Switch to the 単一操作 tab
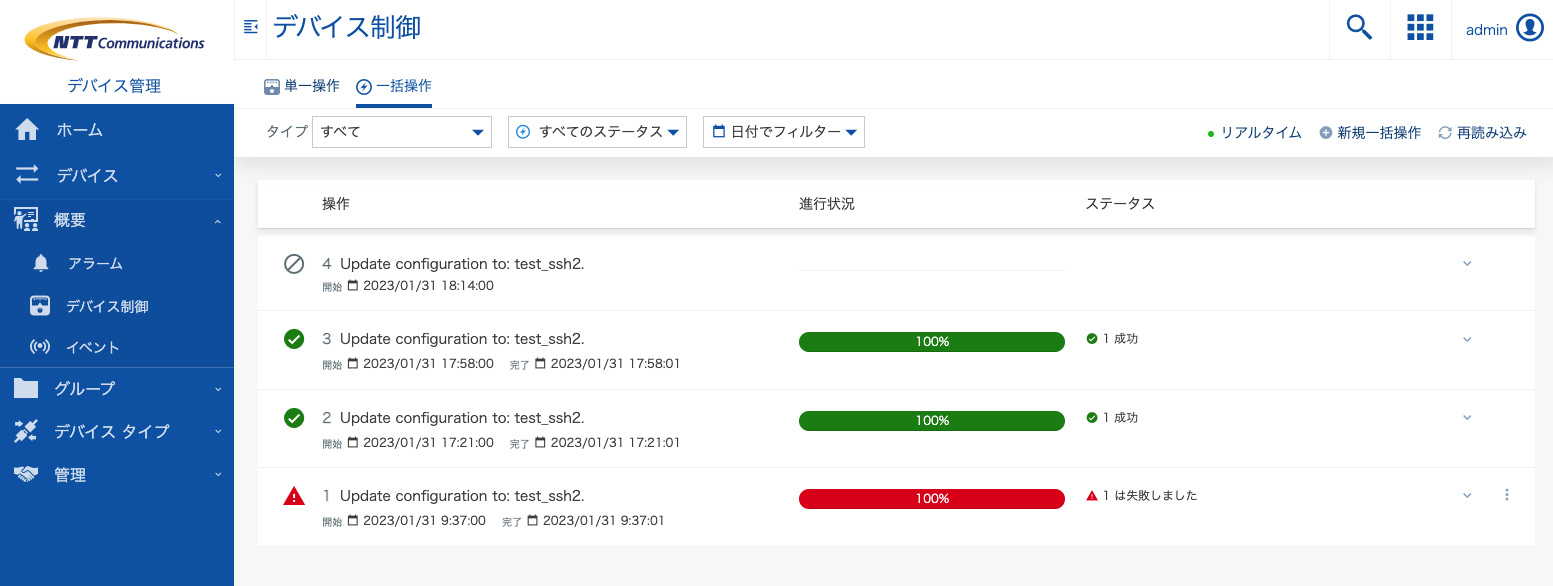 click(301, 87)
